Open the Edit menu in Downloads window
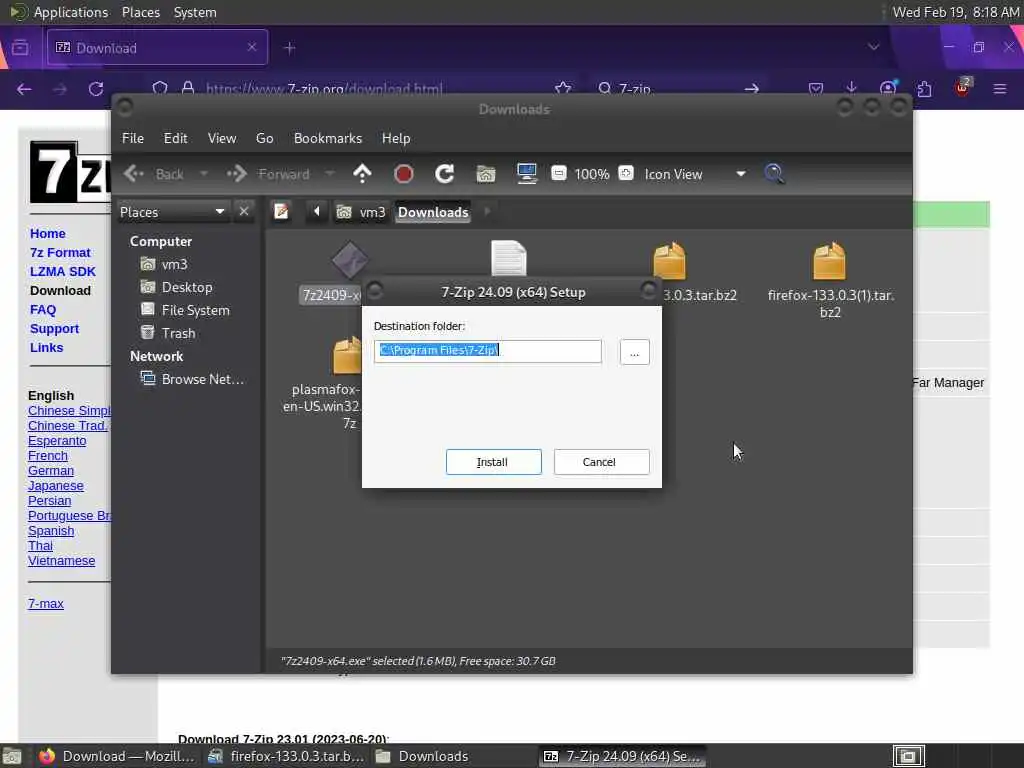 click(x=175, y=138)
